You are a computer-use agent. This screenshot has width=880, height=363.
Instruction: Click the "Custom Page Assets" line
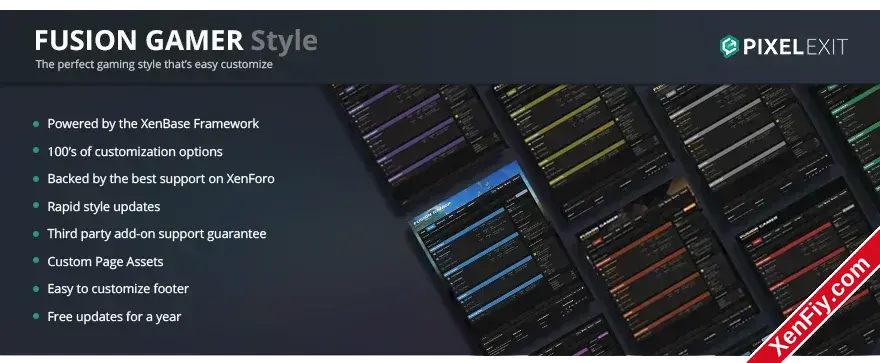coord(105,261)
